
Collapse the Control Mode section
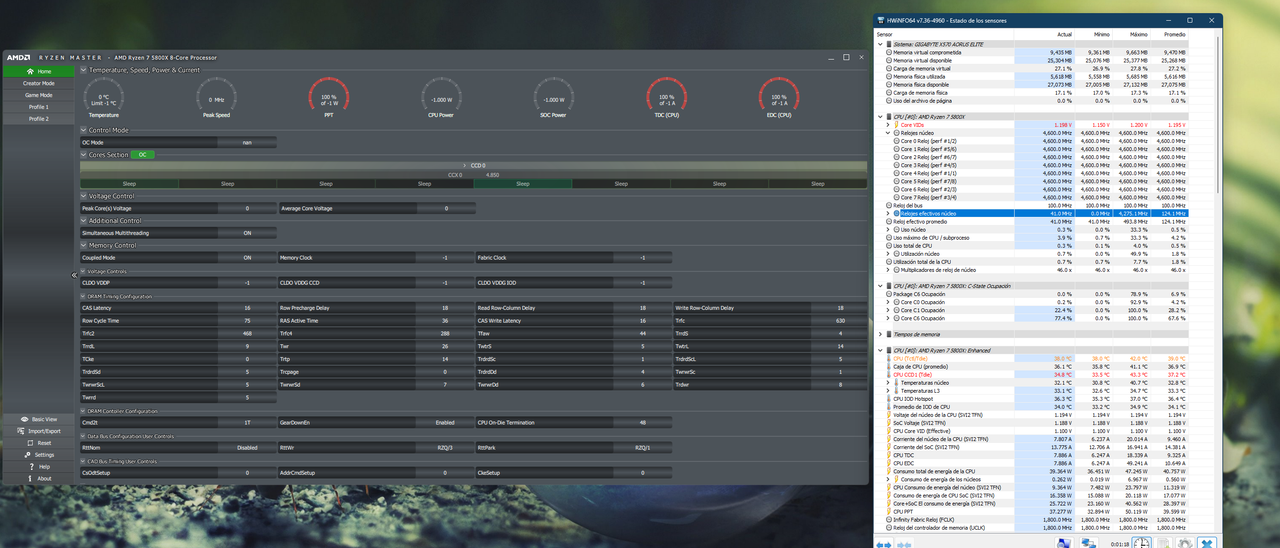(84, 130)
